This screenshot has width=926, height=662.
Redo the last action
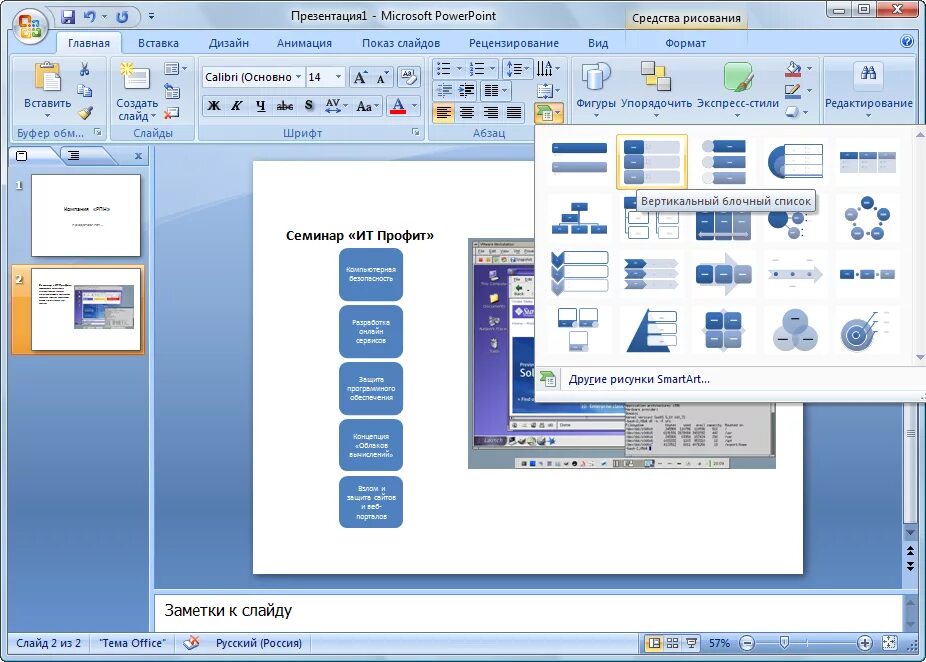coord(122,17)
